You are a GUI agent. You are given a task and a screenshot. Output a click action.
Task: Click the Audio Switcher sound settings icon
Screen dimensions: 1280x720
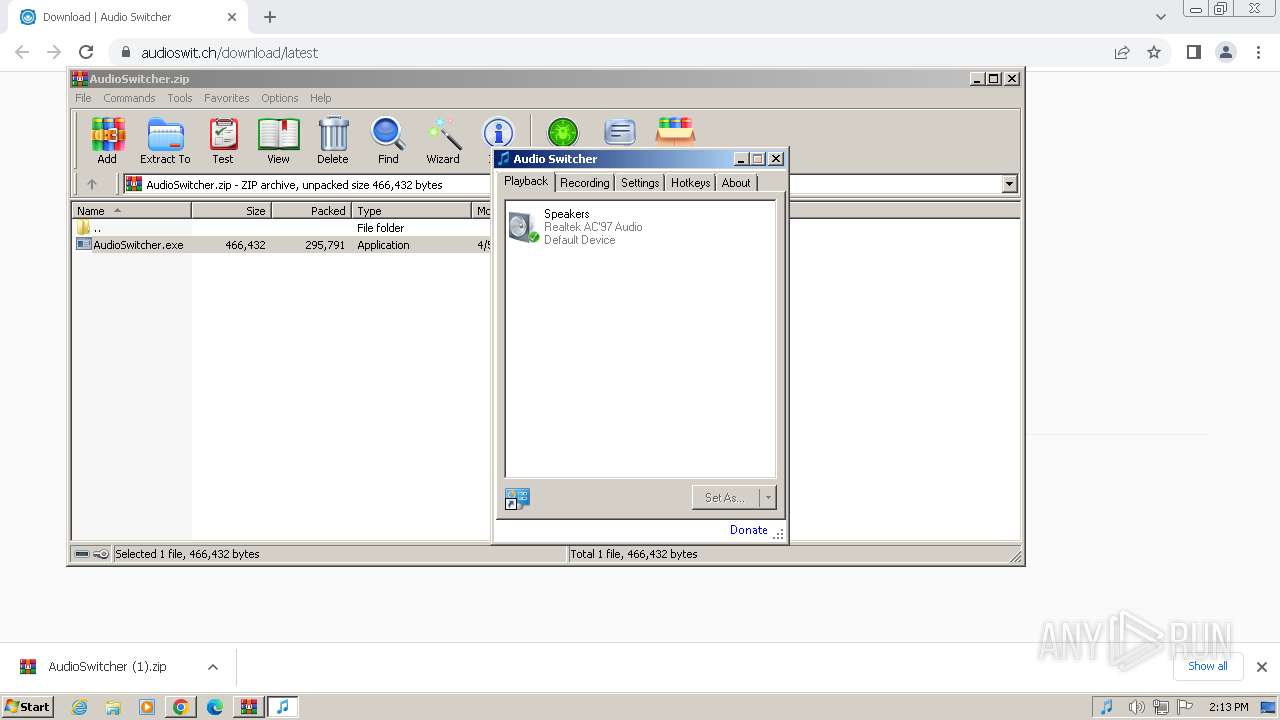tap(517, 498)
